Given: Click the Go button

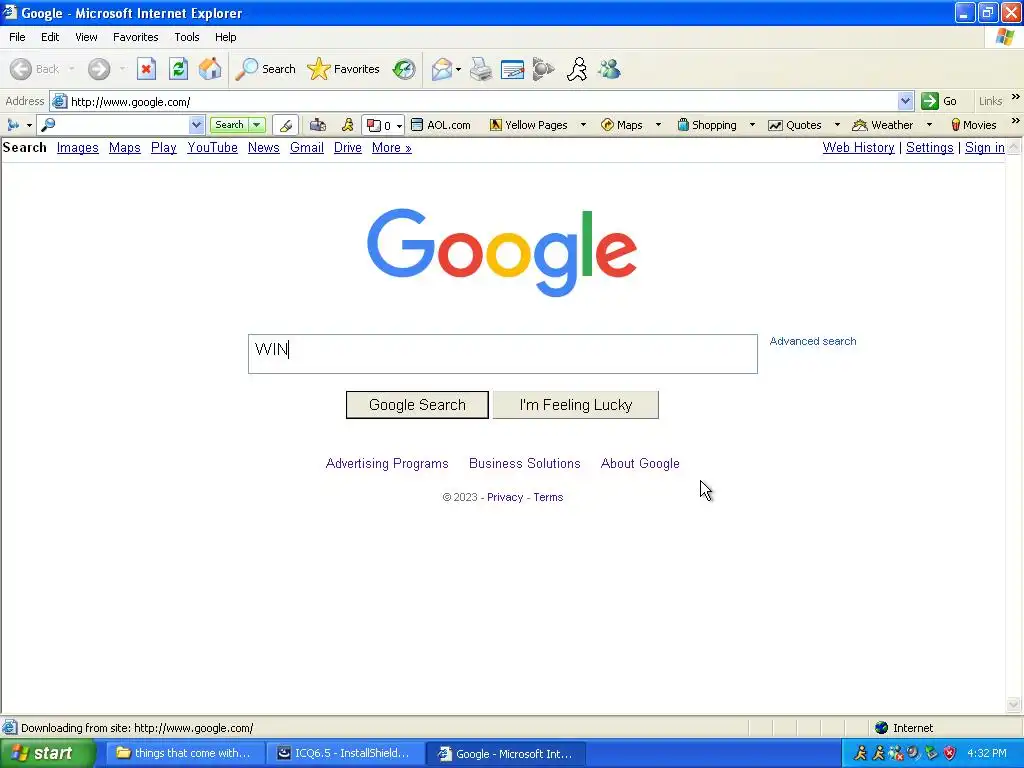Looking at the screenshot, I should (940, 101).
